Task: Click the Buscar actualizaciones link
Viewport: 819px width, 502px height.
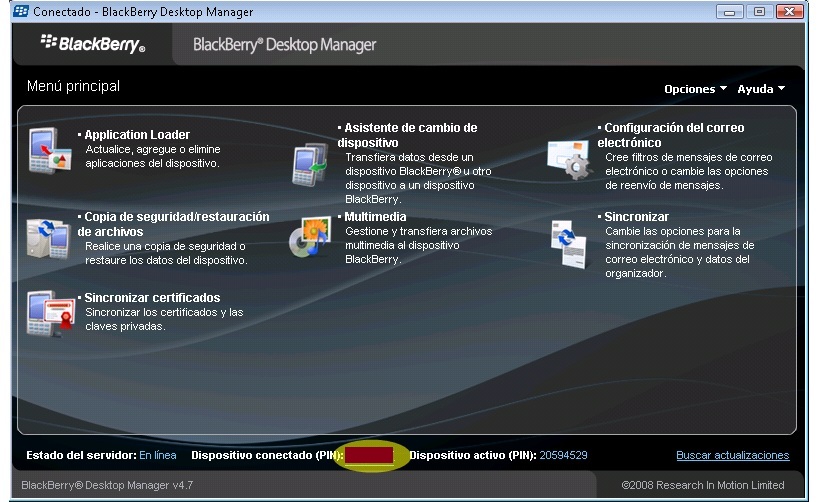Action: point(732,455)
